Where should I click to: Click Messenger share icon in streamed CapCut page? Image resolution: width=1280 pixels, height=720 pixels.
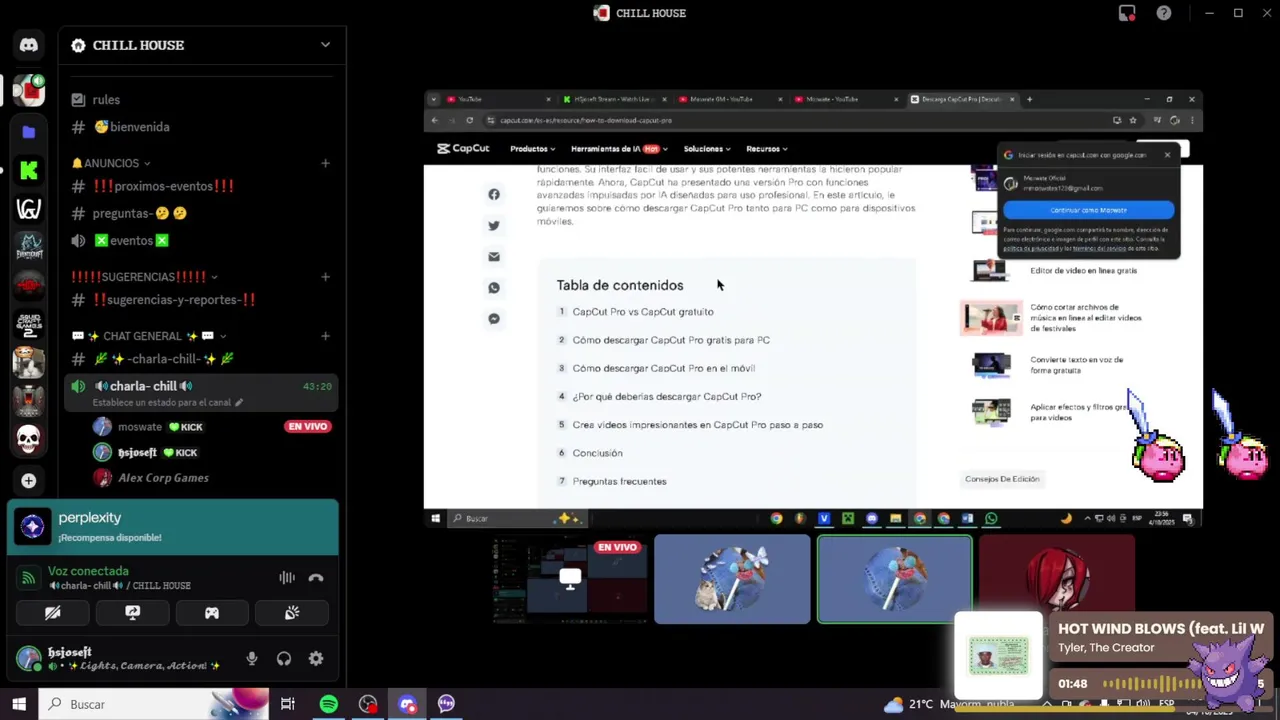point(494,319)
